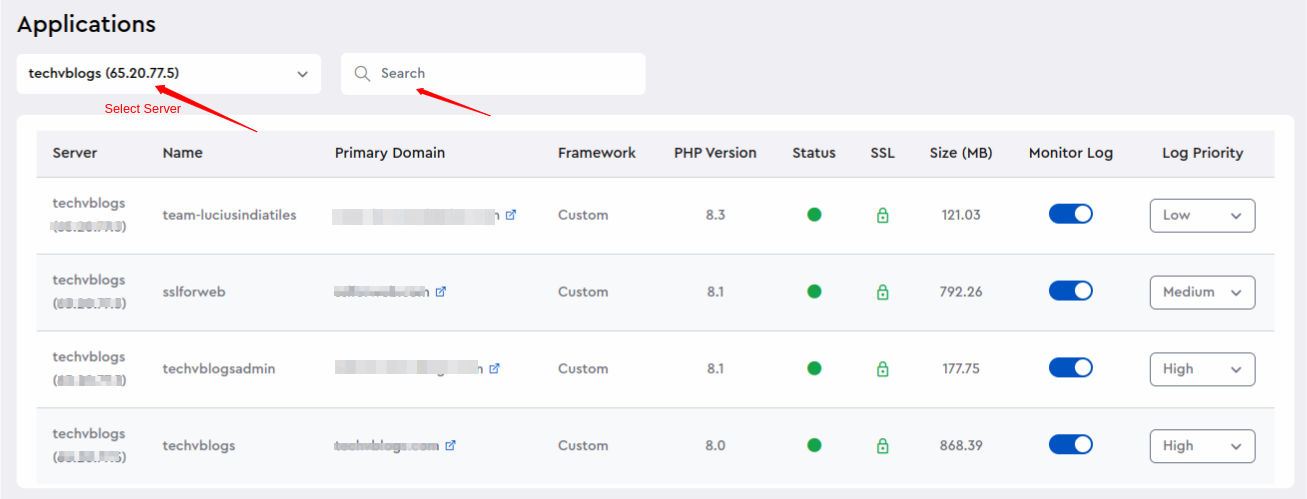This screenshot has width=1307, height=499.
Task: Click the Log Priority column header
Action: (1203, 153)
